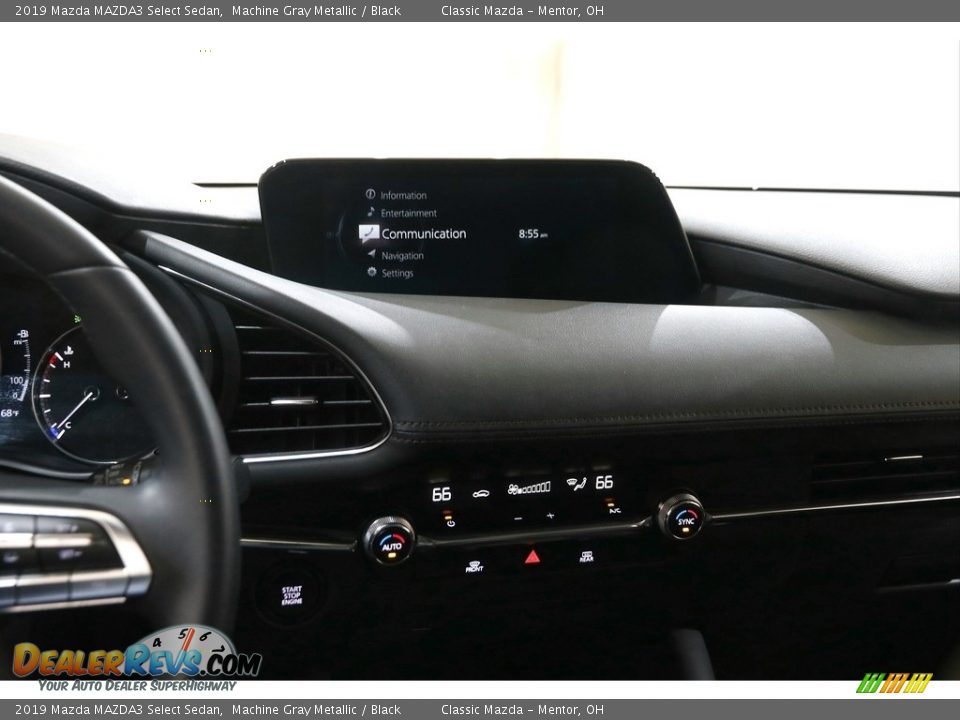The image size is (960, 720).
Task: Go to Settings in the infotainment menu
Action: [397, 273]
